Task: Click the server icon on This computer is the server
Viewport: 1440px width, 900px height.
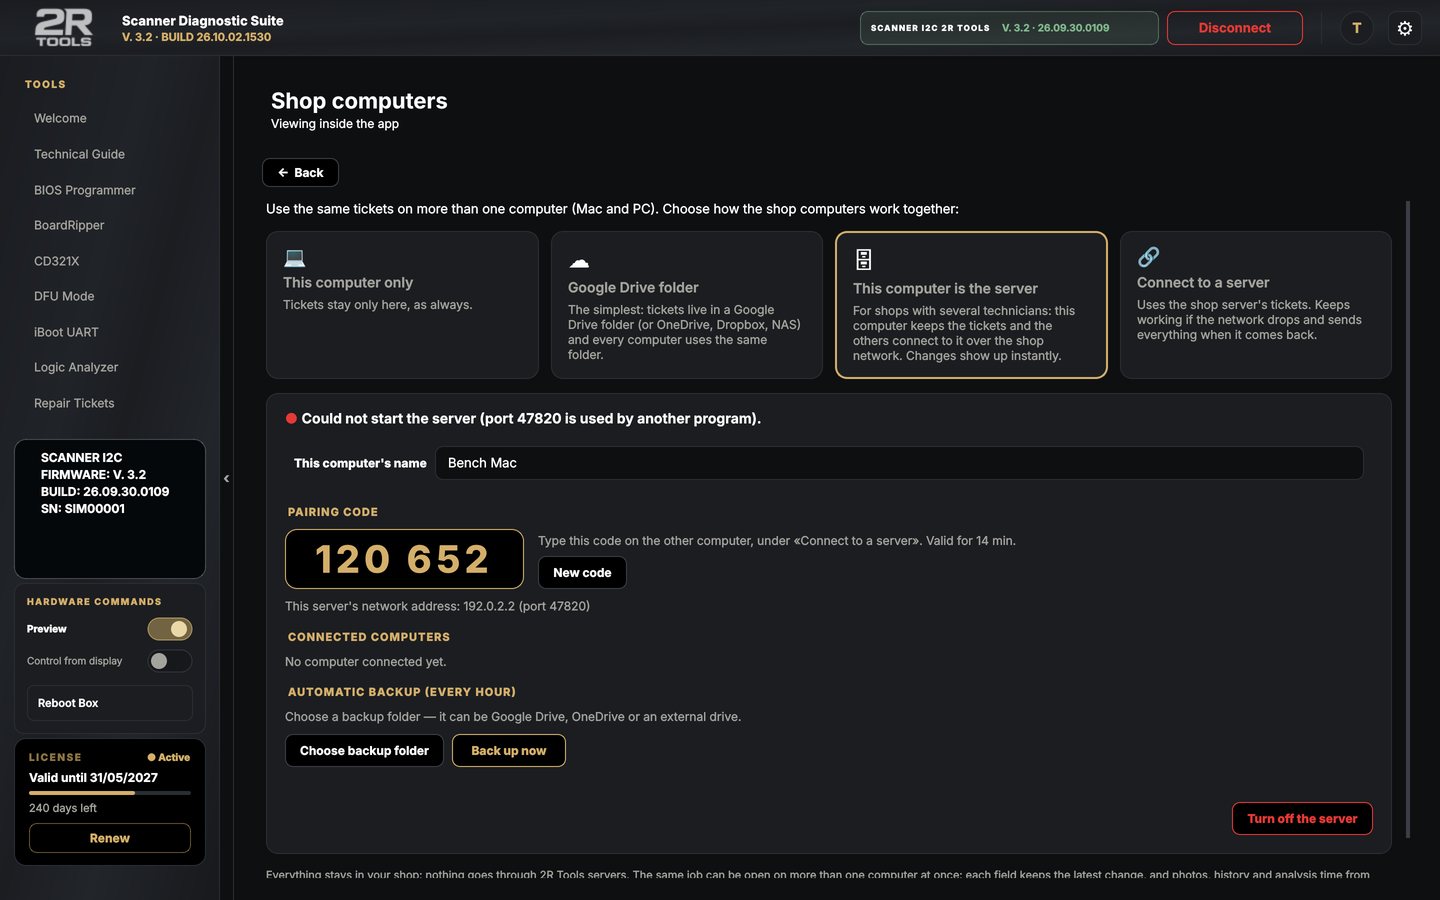Action: (864, 260)
